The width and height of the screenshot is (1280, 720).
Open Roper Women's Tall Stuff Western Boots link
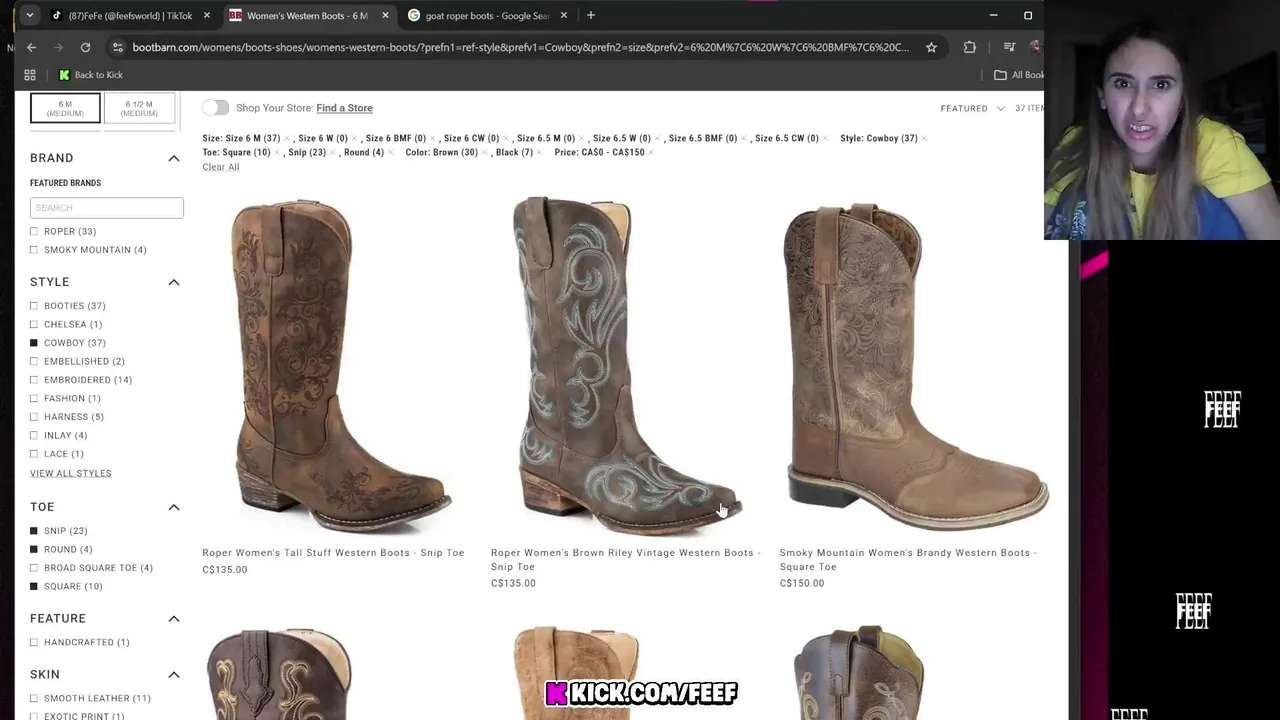coord(333,553)
